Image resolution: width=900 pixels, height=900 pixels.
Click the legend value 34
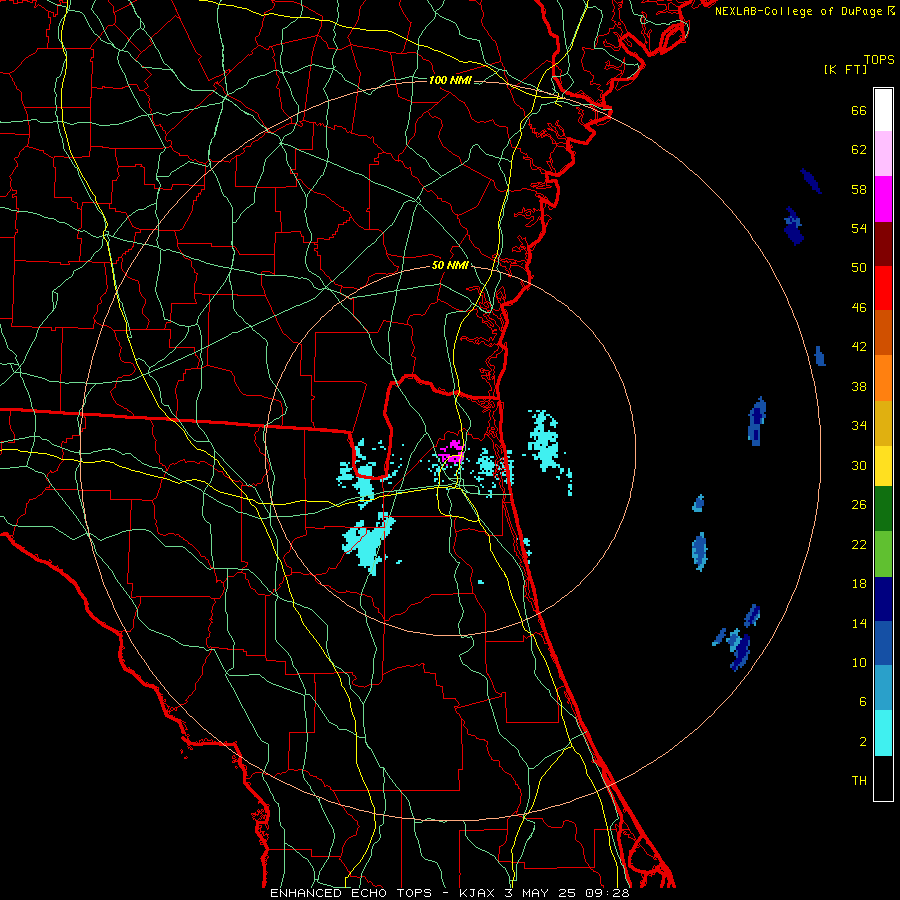click(x=859, y=425)
